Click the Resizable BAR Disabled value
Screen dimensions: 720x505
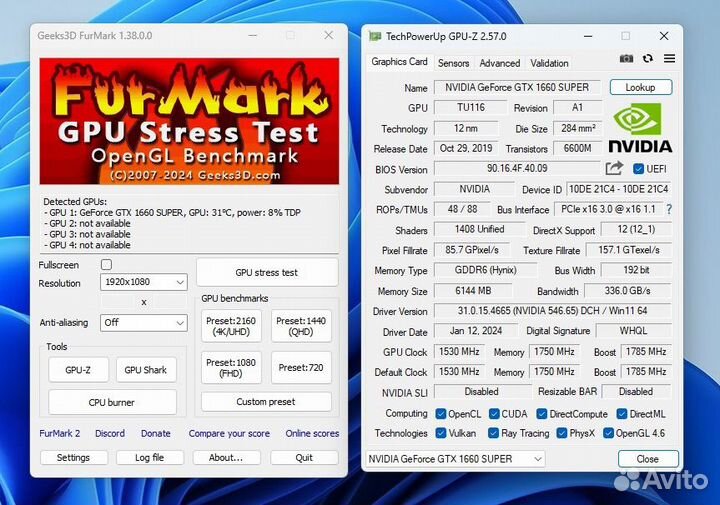(636, 392)
